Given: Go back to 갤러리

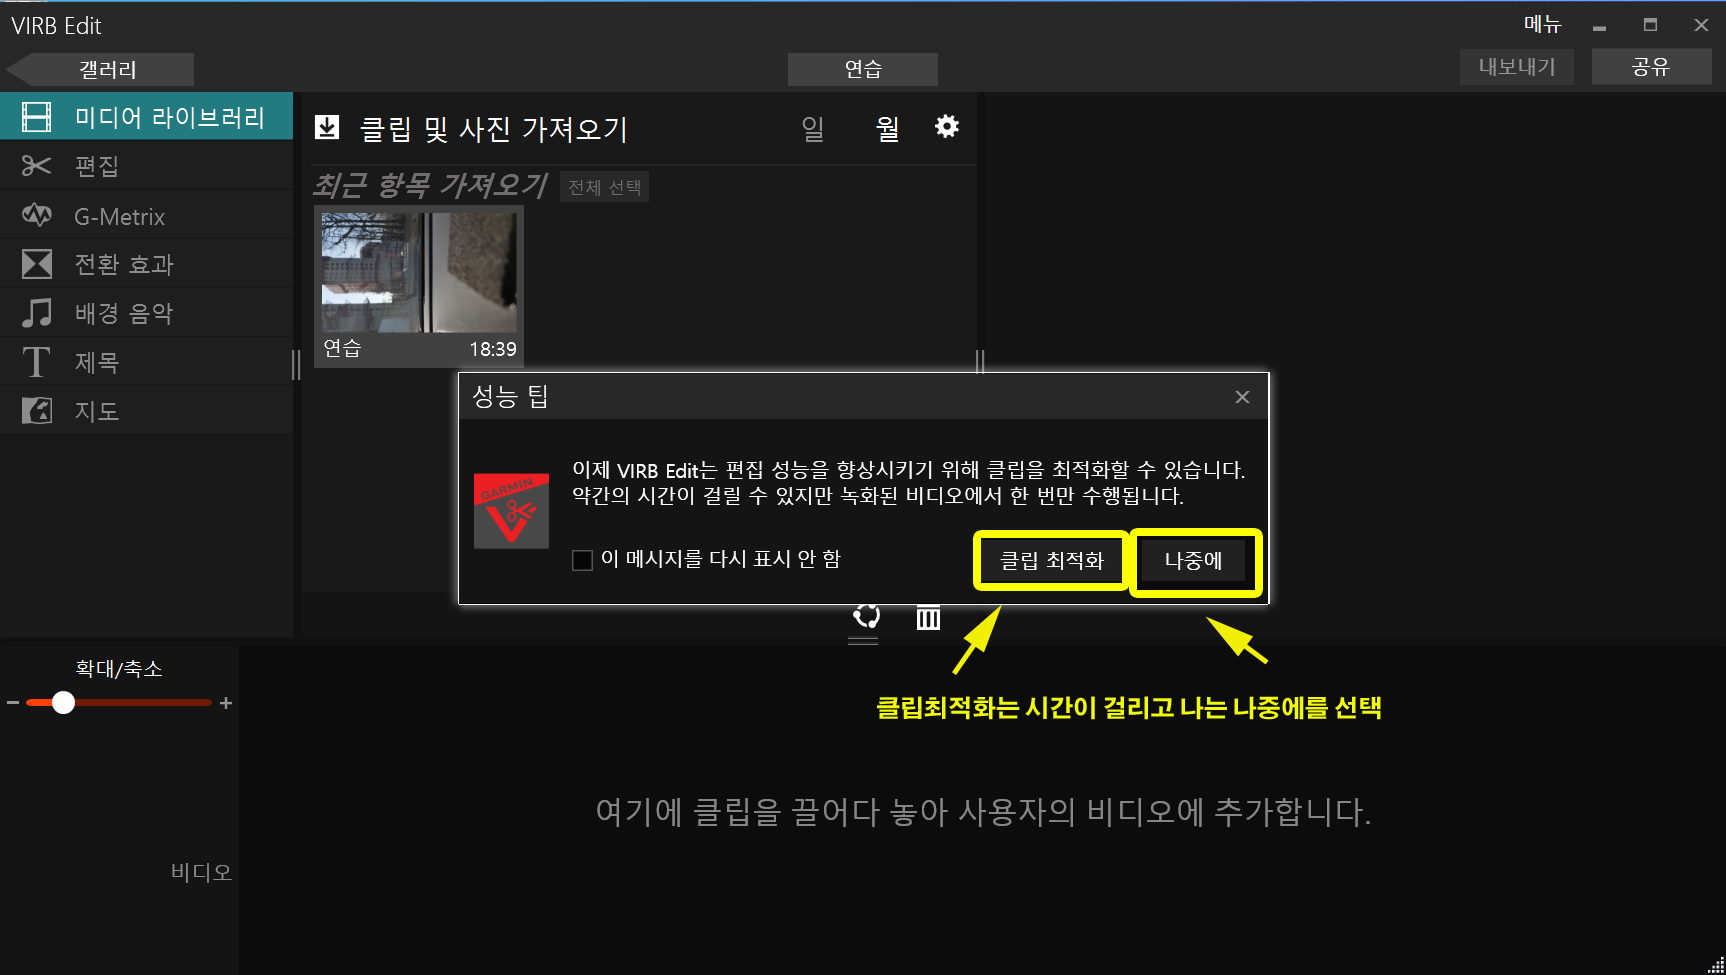Looking at the screenshot, I should [x=100, y=69].
